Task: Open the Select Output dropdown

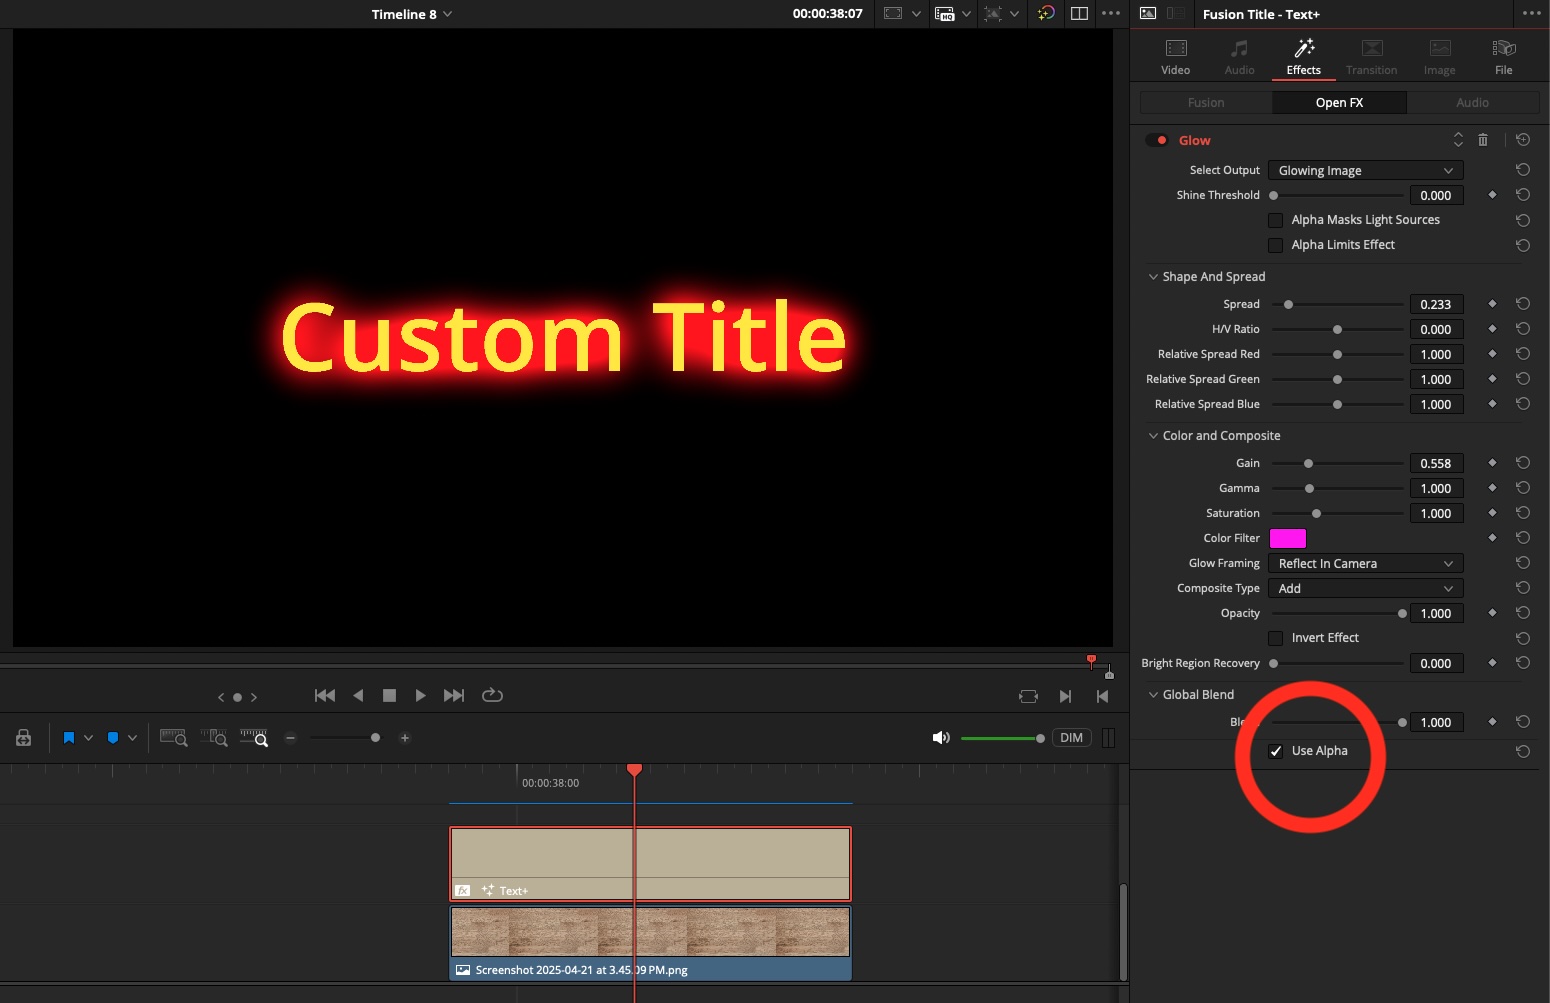Action: click(1365, 171)
